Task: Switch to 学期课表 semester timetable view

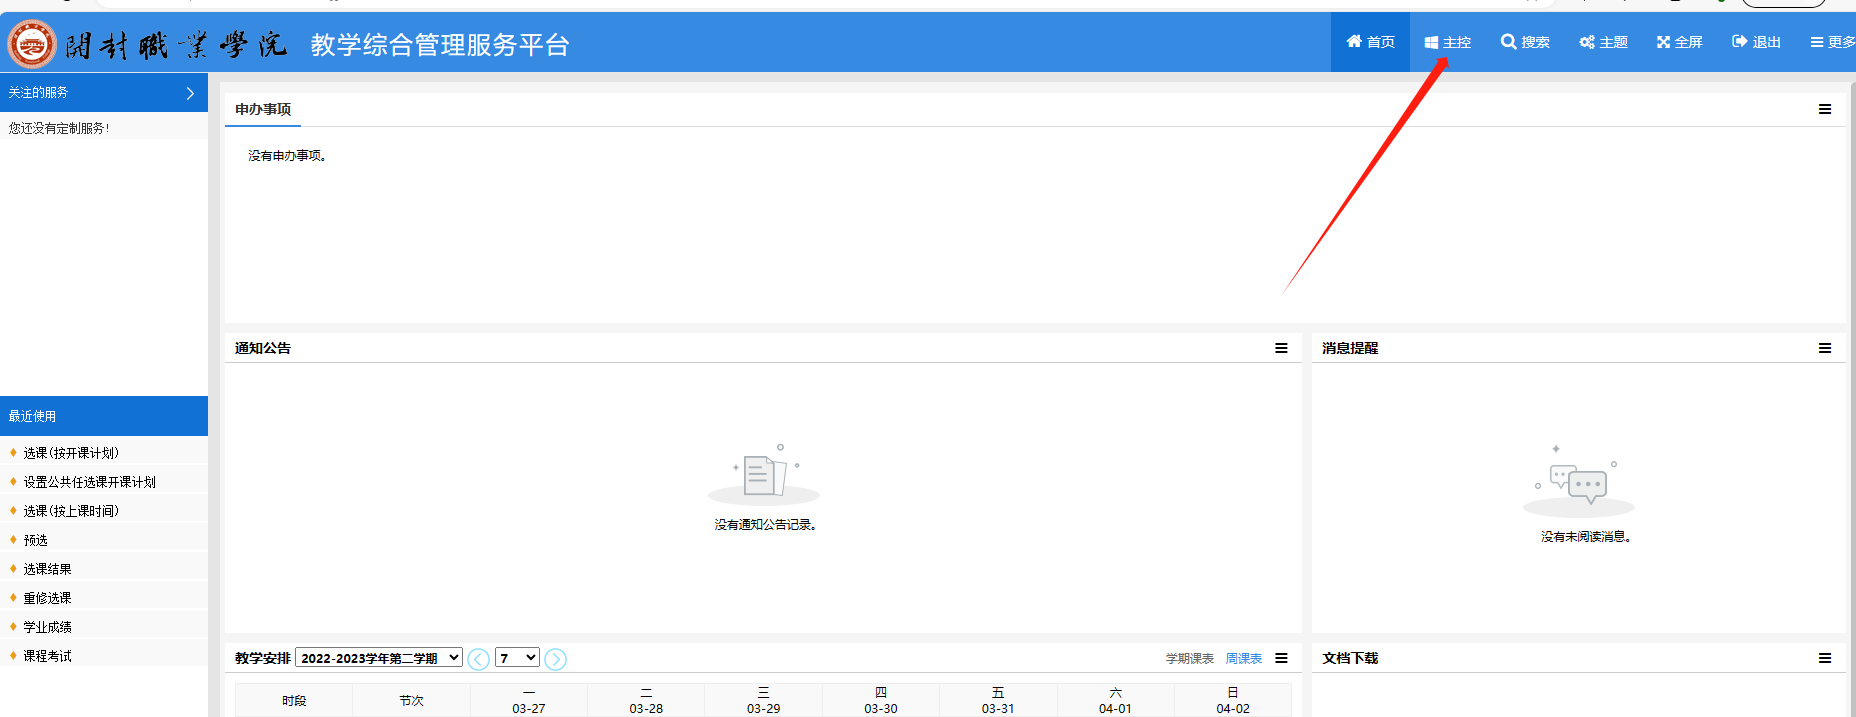Action: coord(1189,659)
